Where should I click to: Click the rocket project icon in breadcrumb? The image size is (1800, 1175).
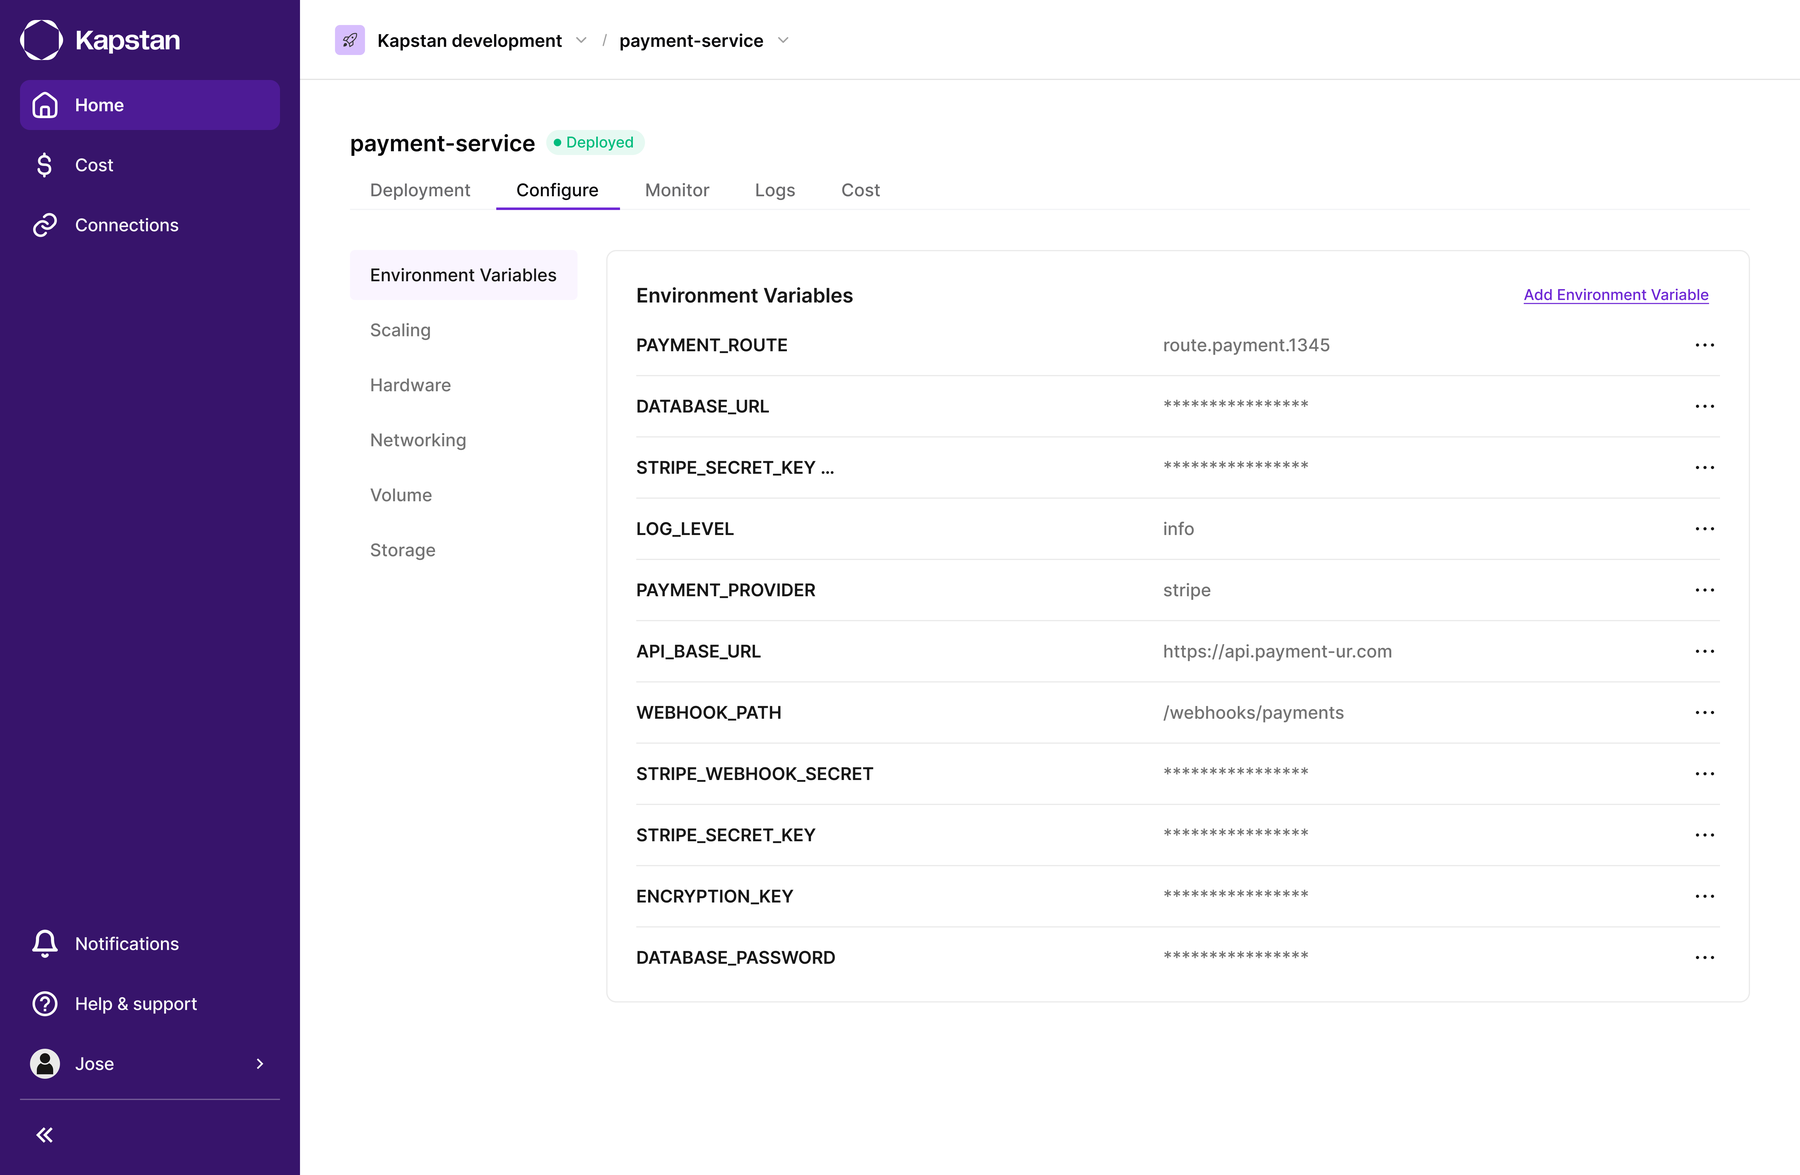click(x=350, y=40)
